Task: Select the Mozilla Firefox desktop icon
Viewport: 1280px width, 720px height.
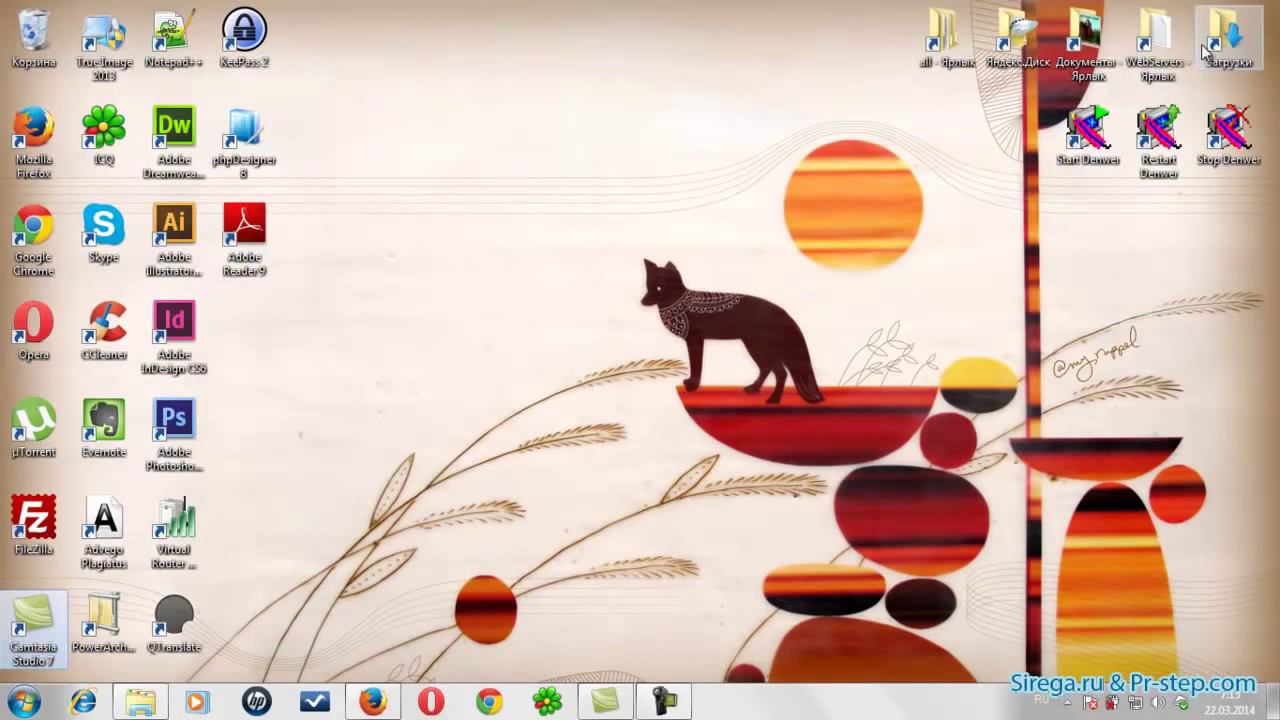Action: click(x=33, y=144)
